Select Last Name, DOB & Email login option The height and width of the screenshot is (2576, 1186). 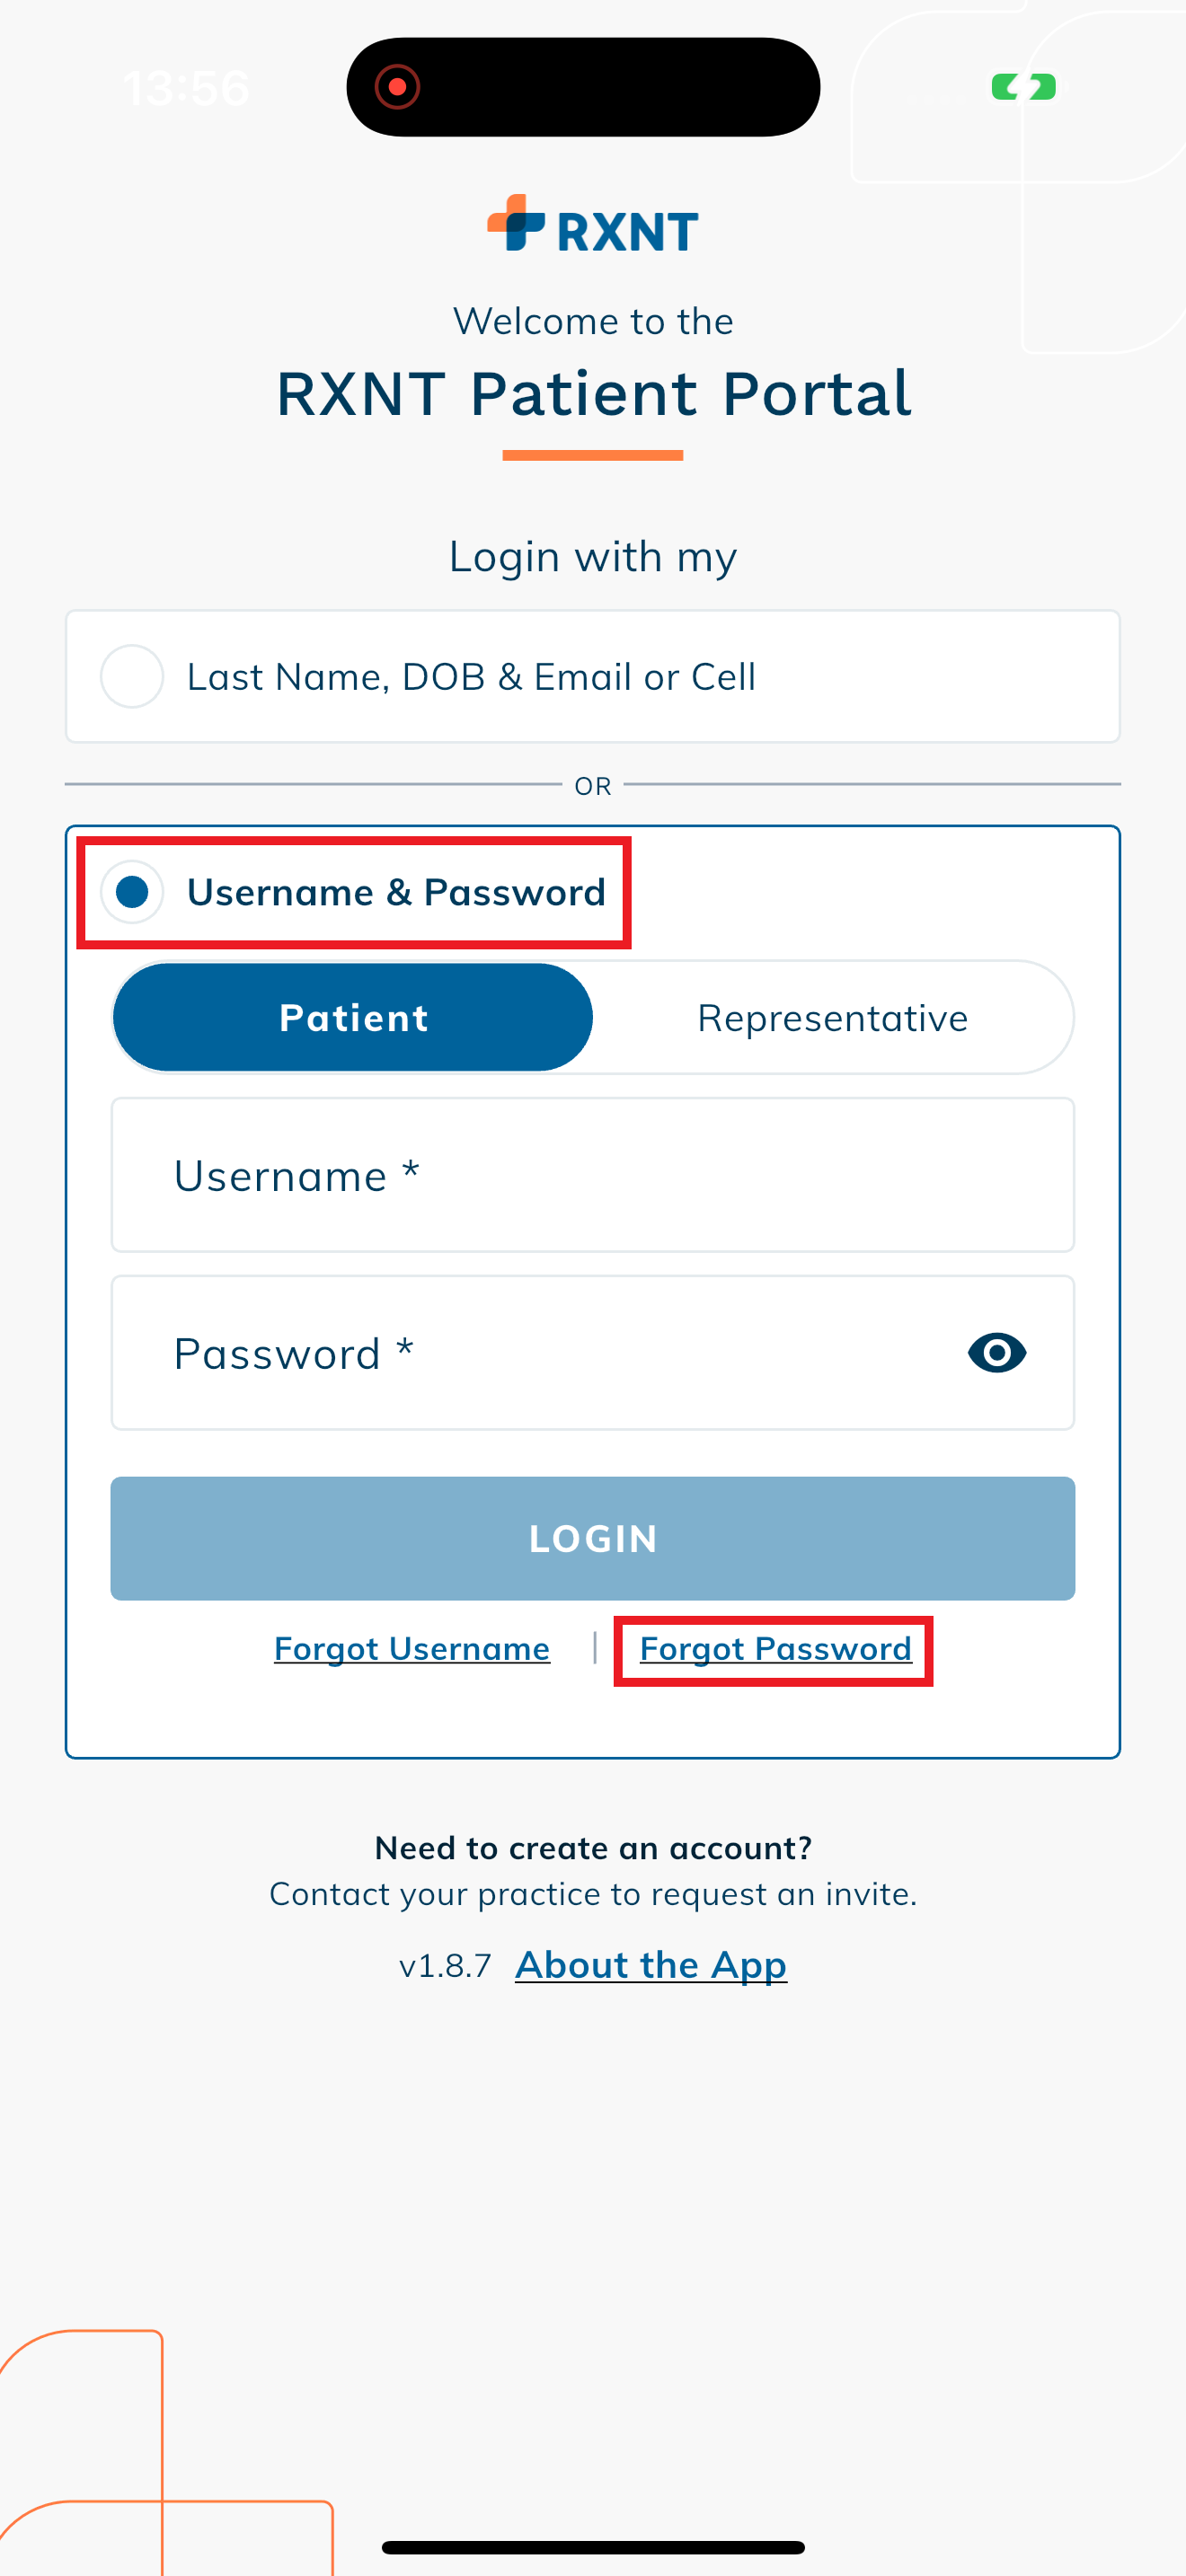[132, 677]
